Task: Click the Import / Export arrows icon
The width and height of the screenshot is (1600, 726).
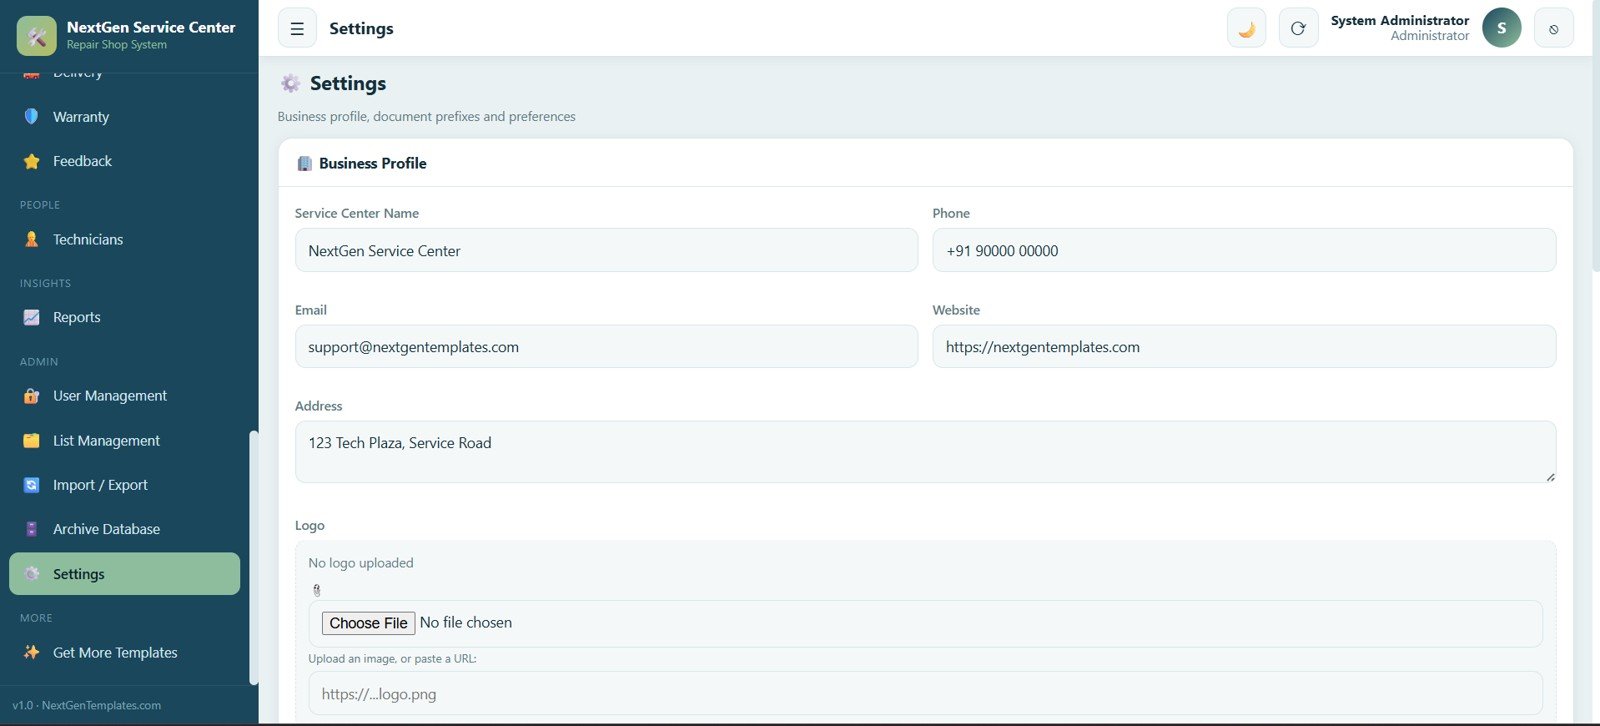Action: pos(31,485)
